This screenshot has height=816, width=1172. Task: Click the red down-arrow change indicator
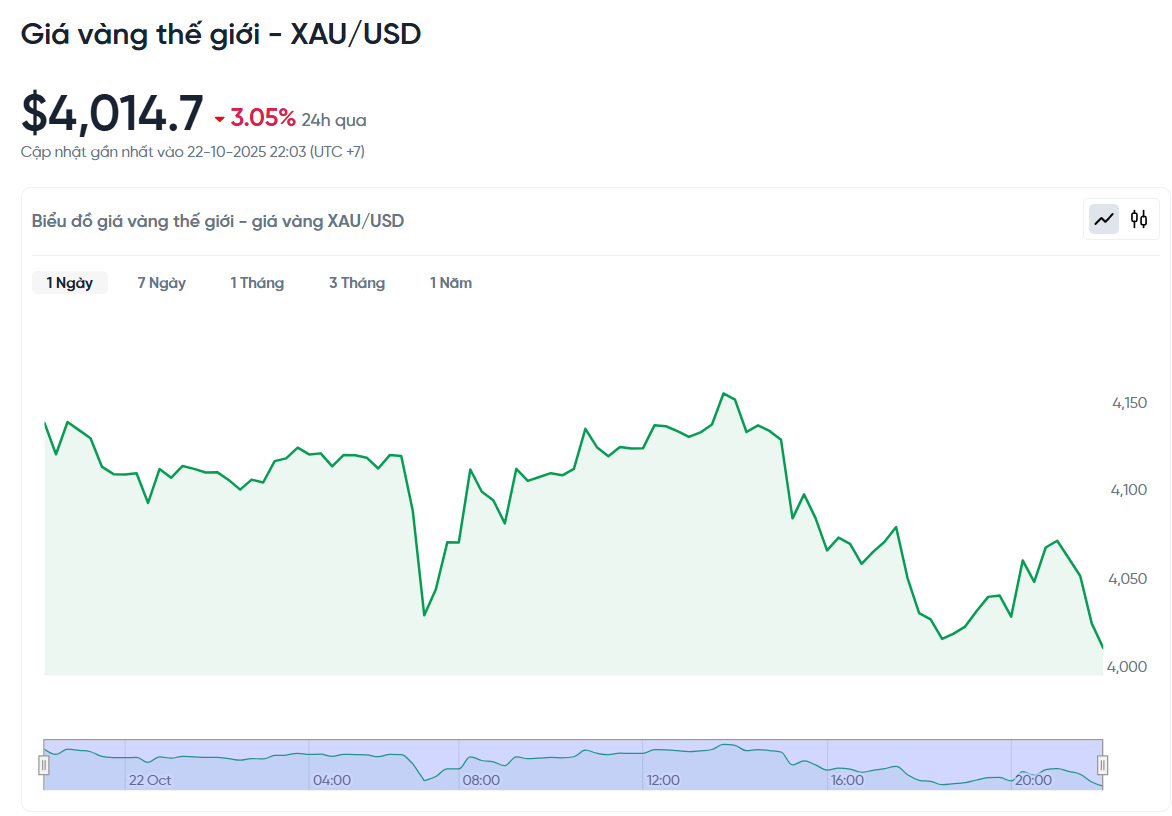(220, 120)
